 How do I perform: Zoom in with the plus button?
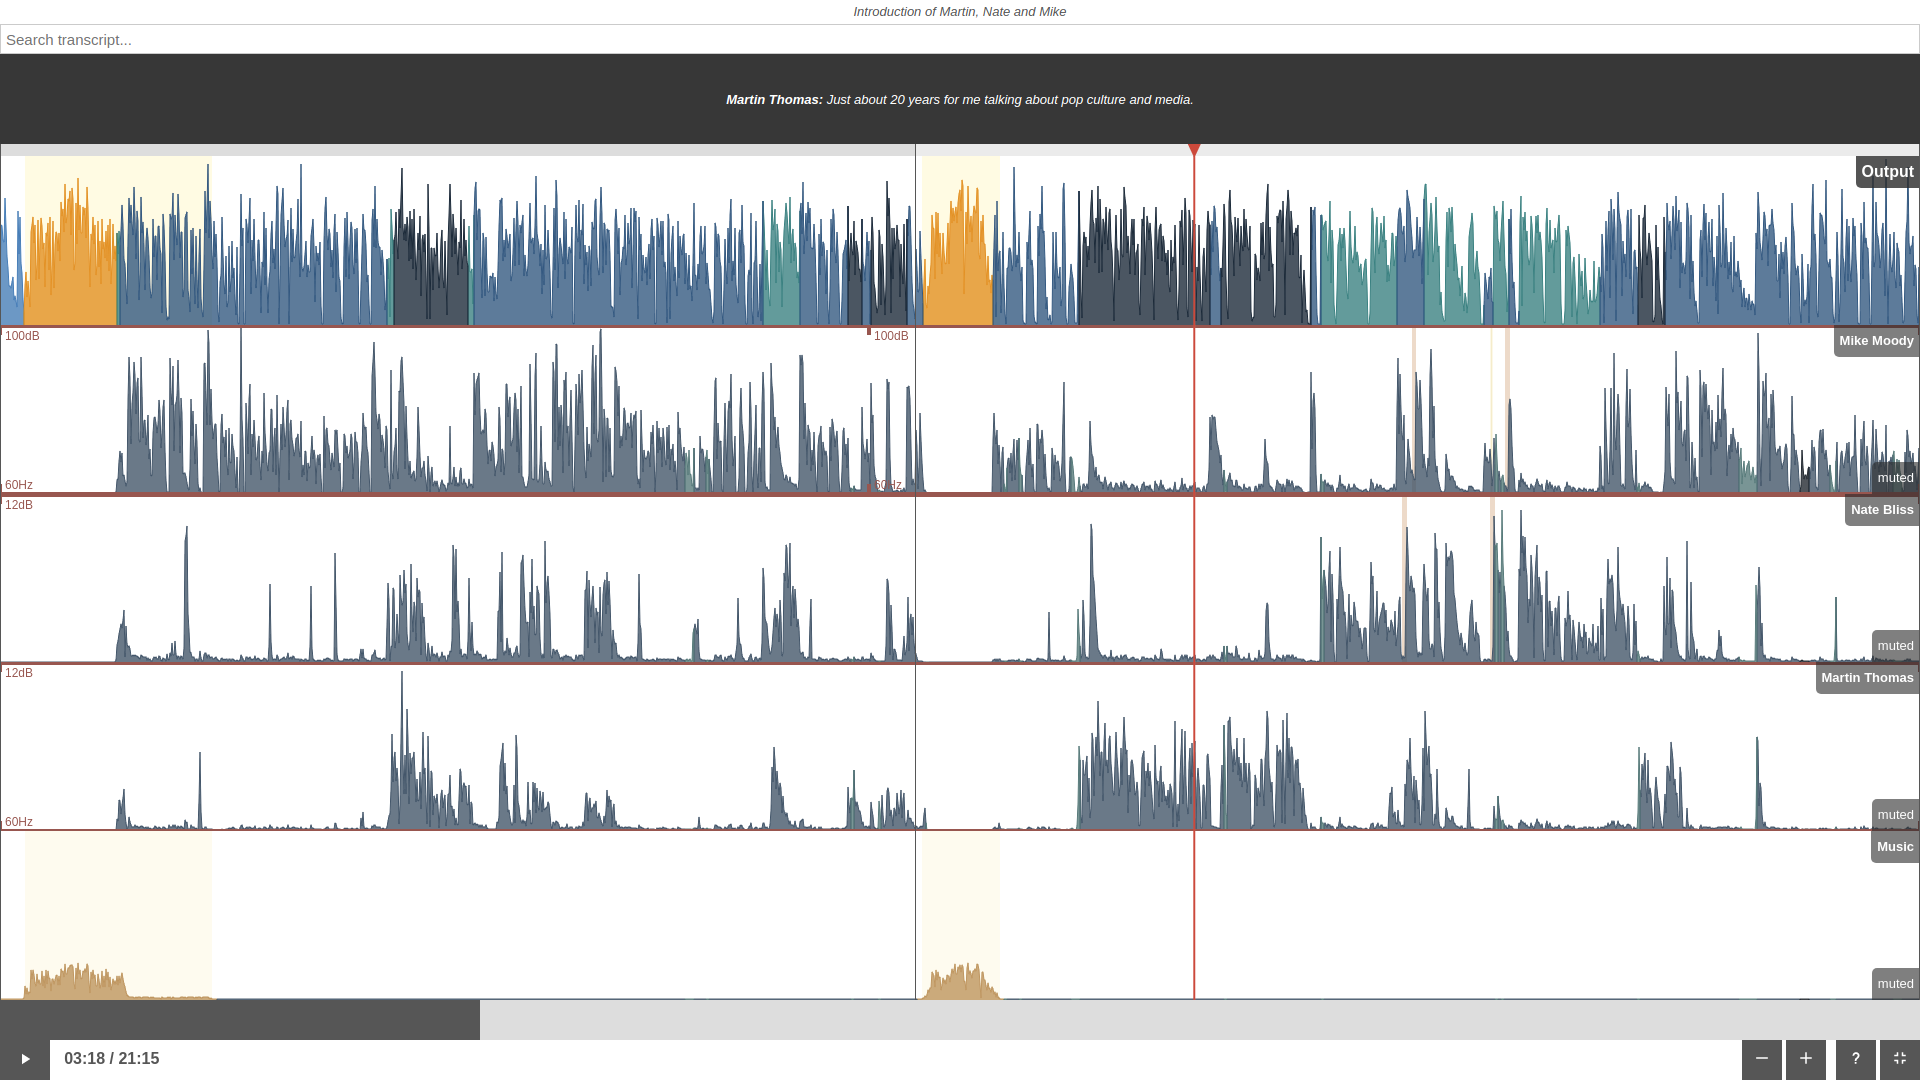[1806, 1059]
